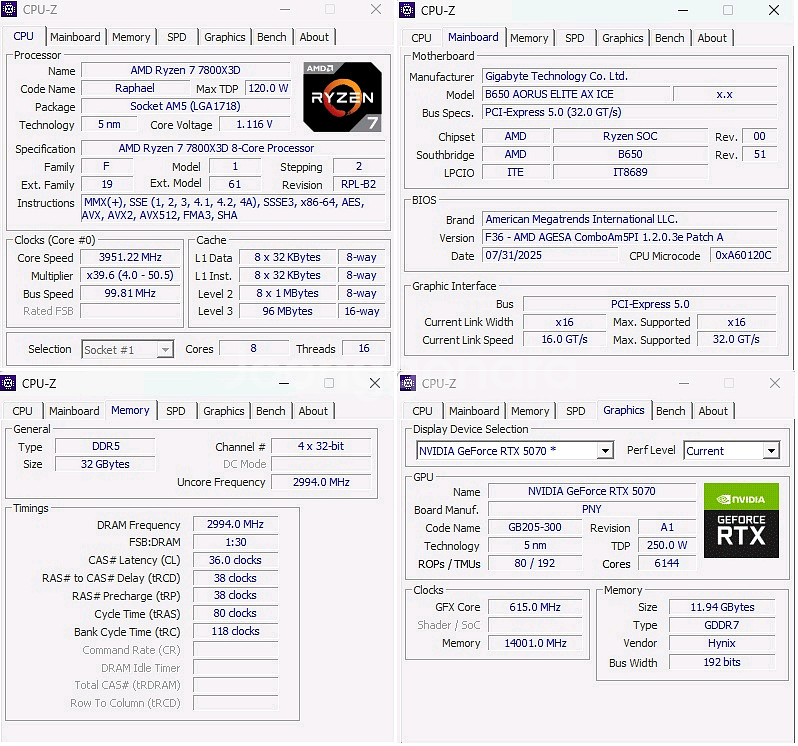Click the motherboard model B650 AORUS ELITE AX ICE
The width and height of the screenshot is (798, 746).
tap(576, 94)
